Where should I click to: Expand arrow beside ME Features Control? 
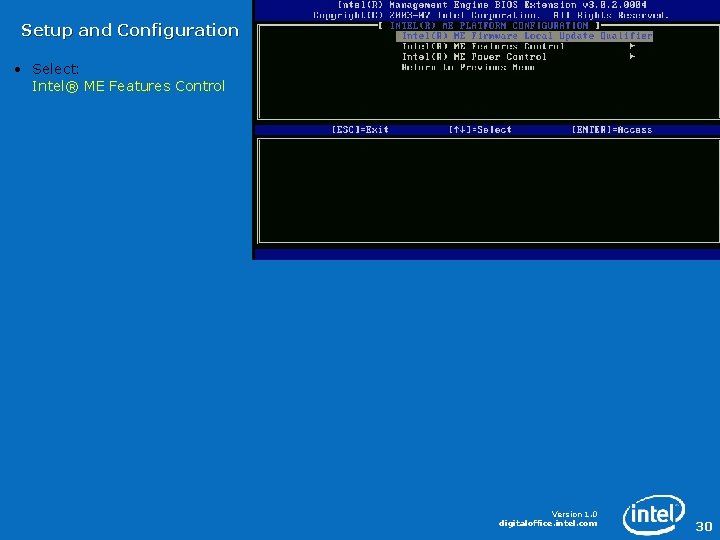click(632, 46)
